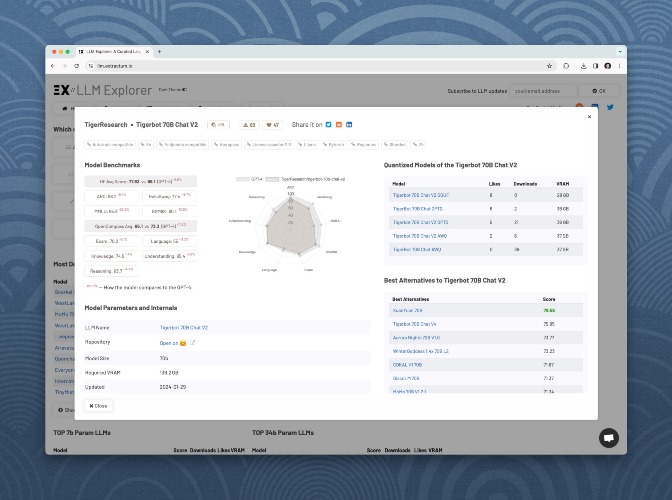
Task: Share the model on Twitter
Action: click(328, 125)
